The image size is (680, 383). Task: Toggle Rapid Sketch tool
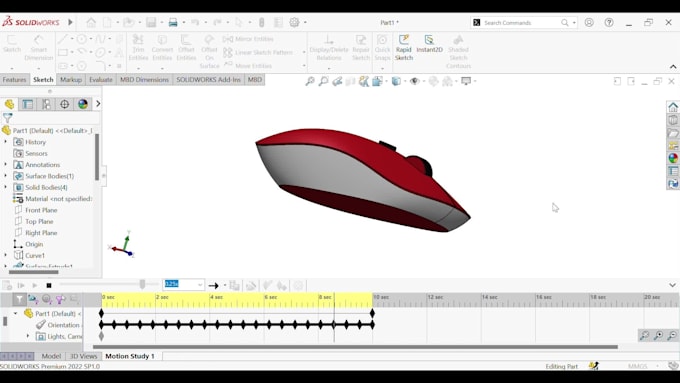click(x=403, y=47)
